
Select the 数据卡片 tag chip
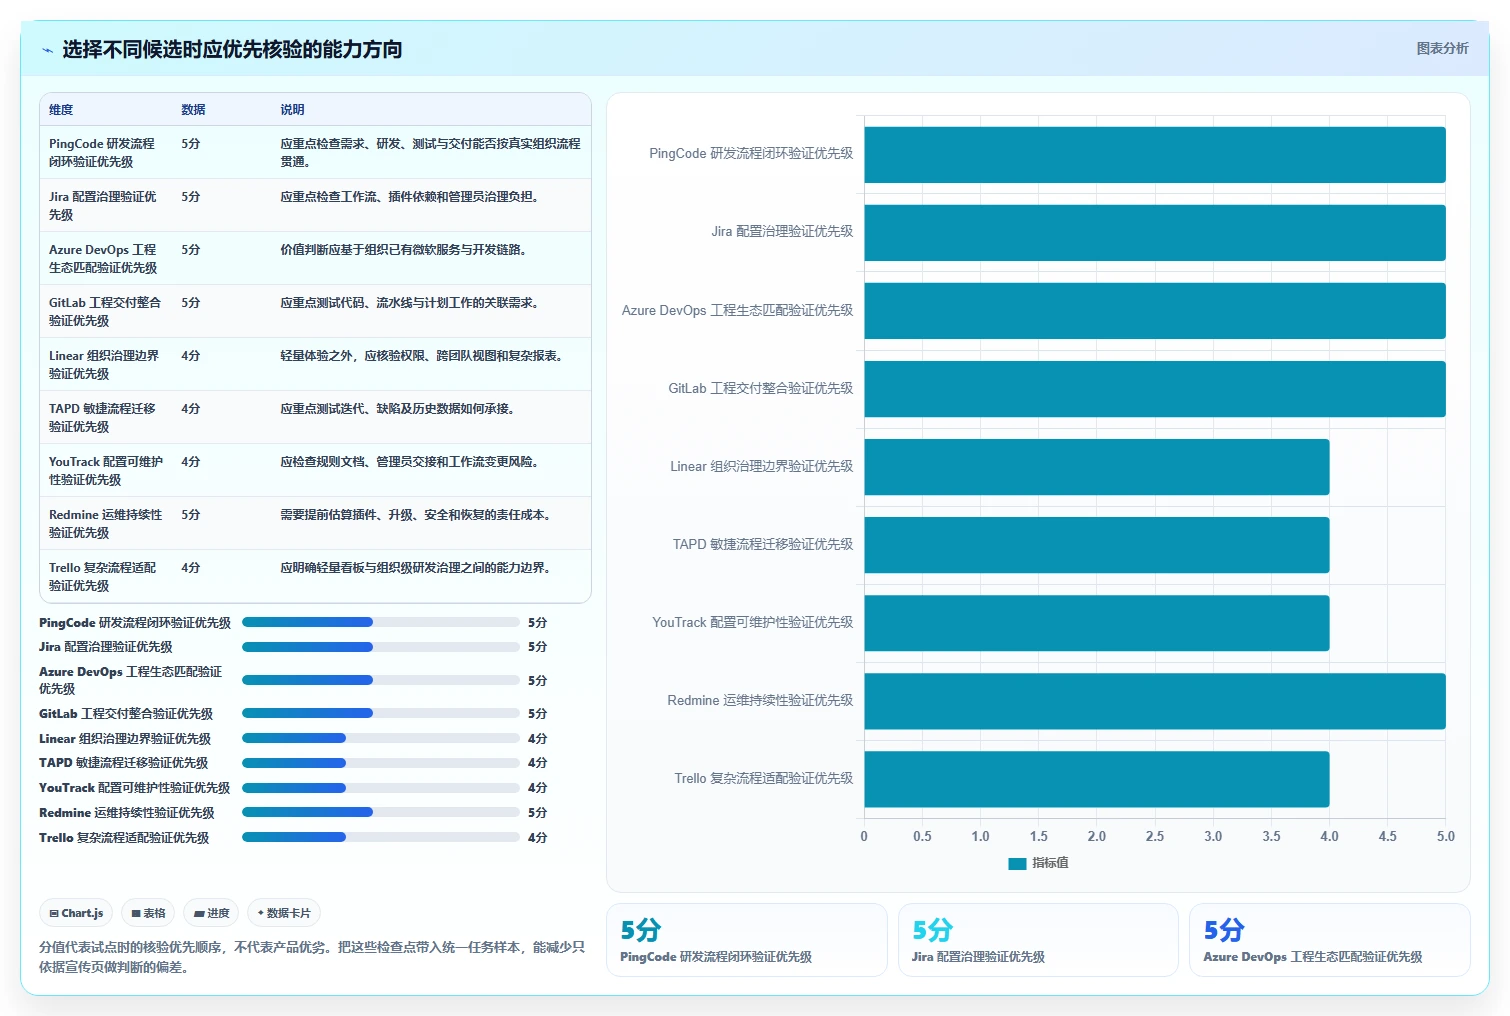[284, 913]
